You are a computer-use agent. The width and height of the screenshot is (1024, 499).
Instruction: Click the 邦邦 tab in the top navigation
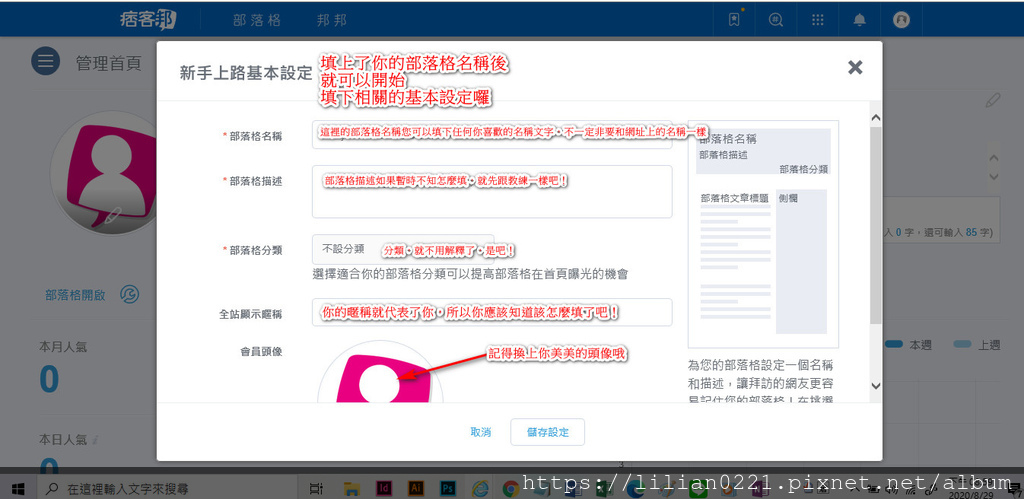coord(332,20)
